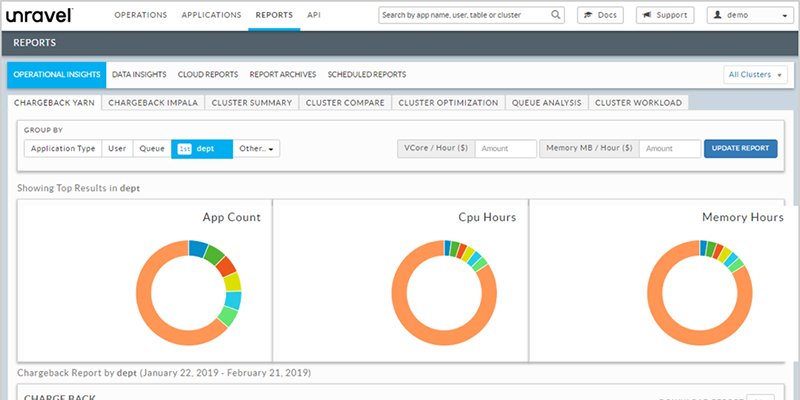Group by User
The width and height of the screenshot is (800, 400).
(x=117, y=149)
